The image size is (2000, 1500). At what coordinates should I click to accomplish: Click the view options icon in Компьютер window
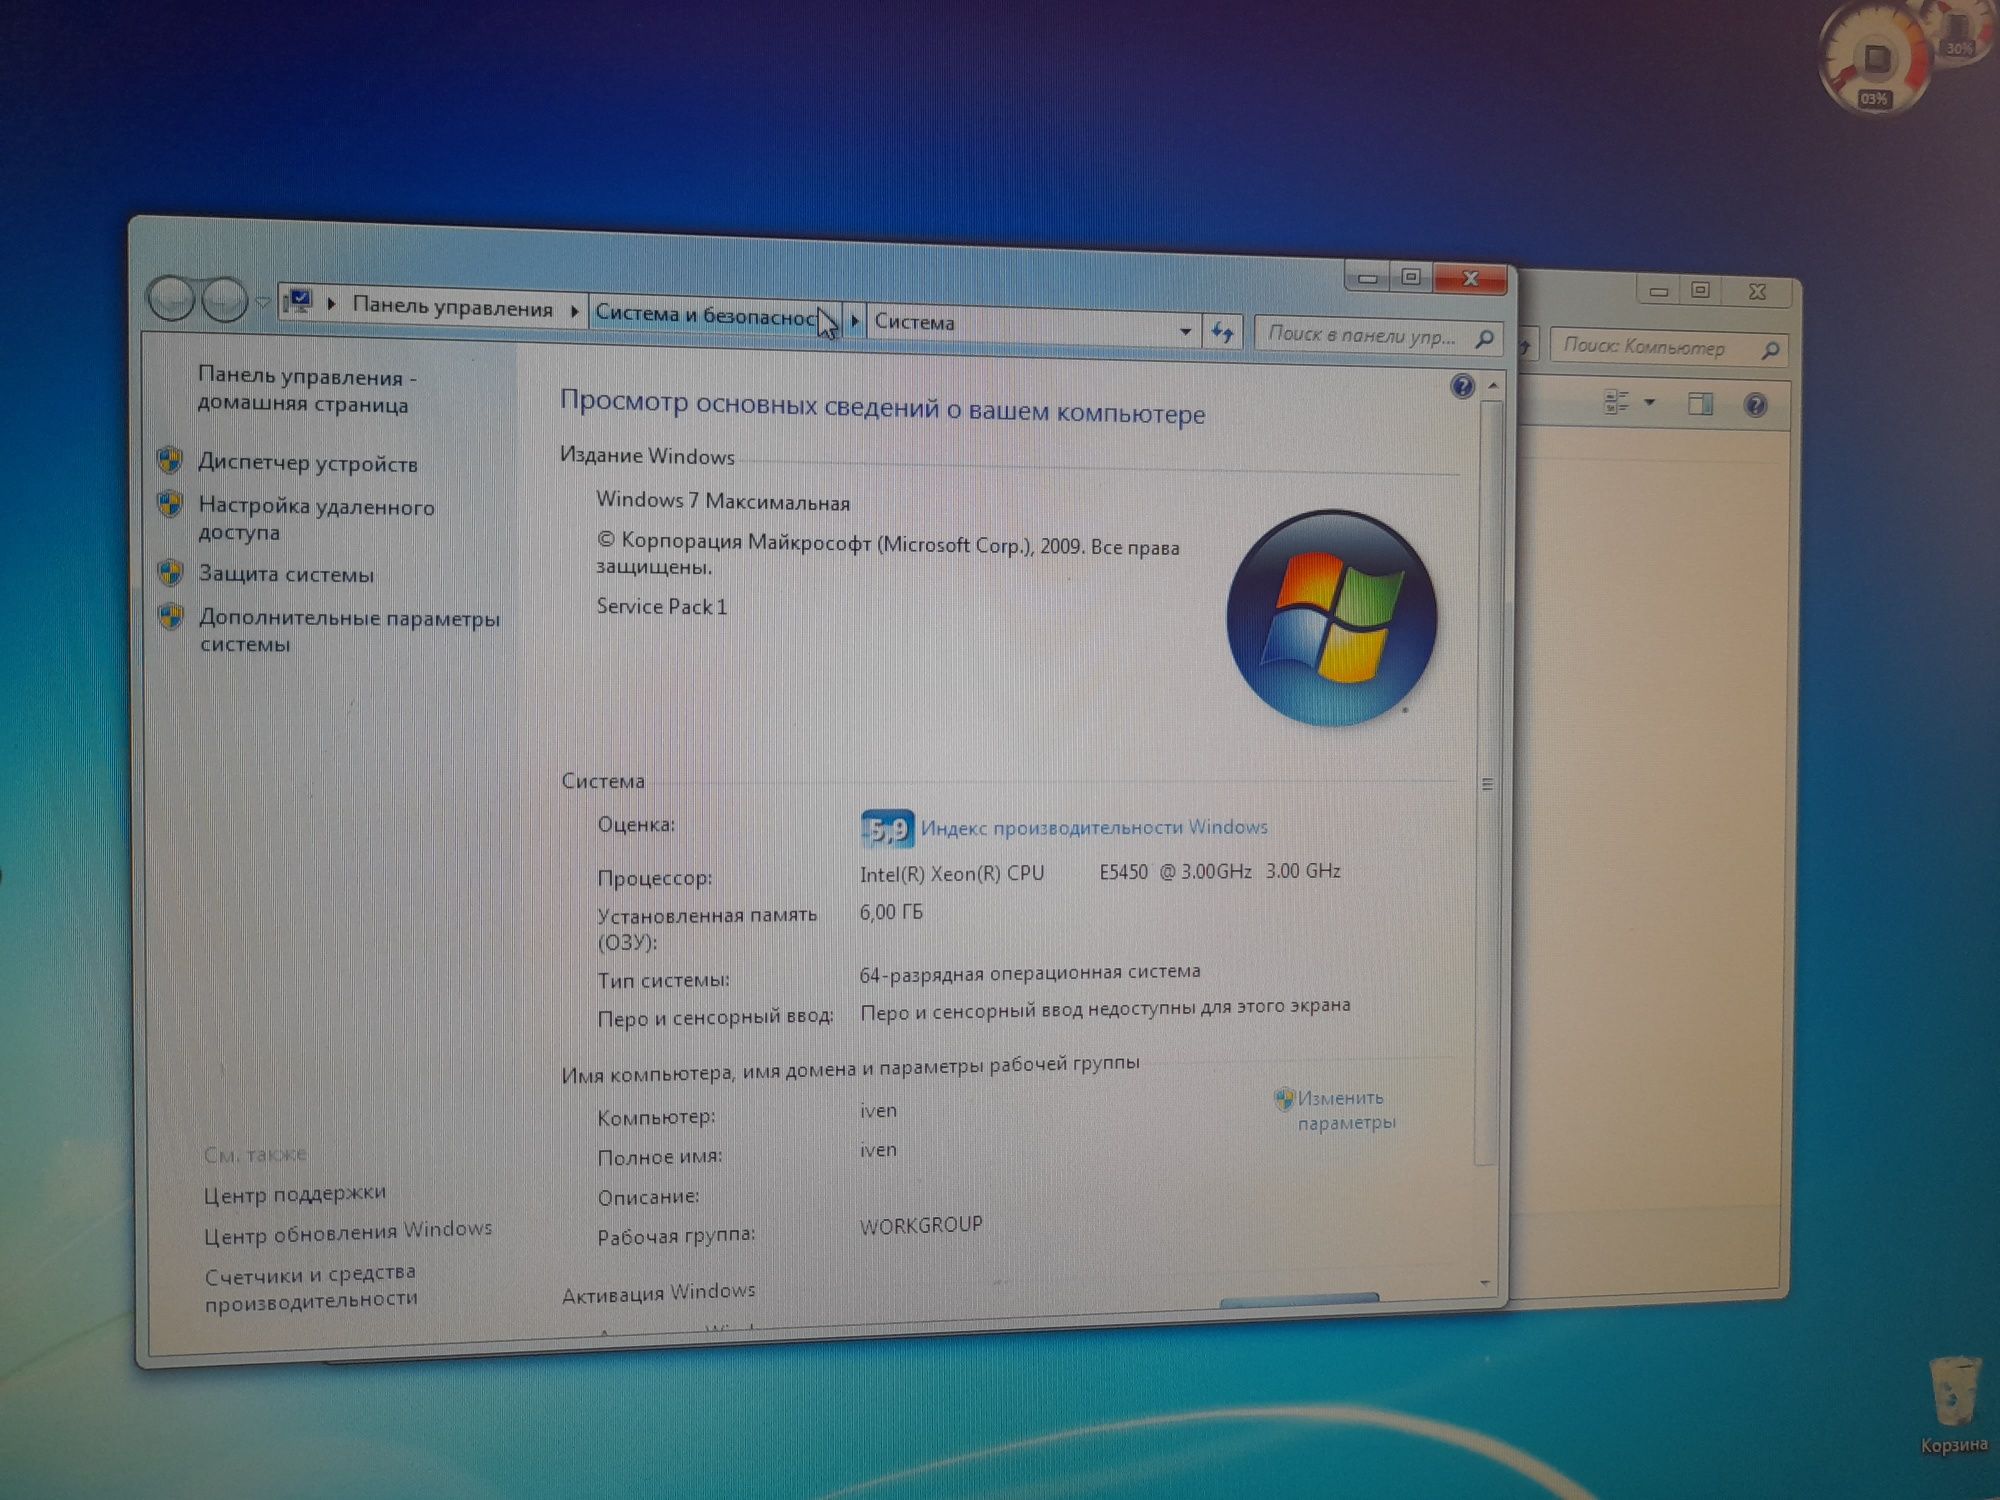point(1616,401)
